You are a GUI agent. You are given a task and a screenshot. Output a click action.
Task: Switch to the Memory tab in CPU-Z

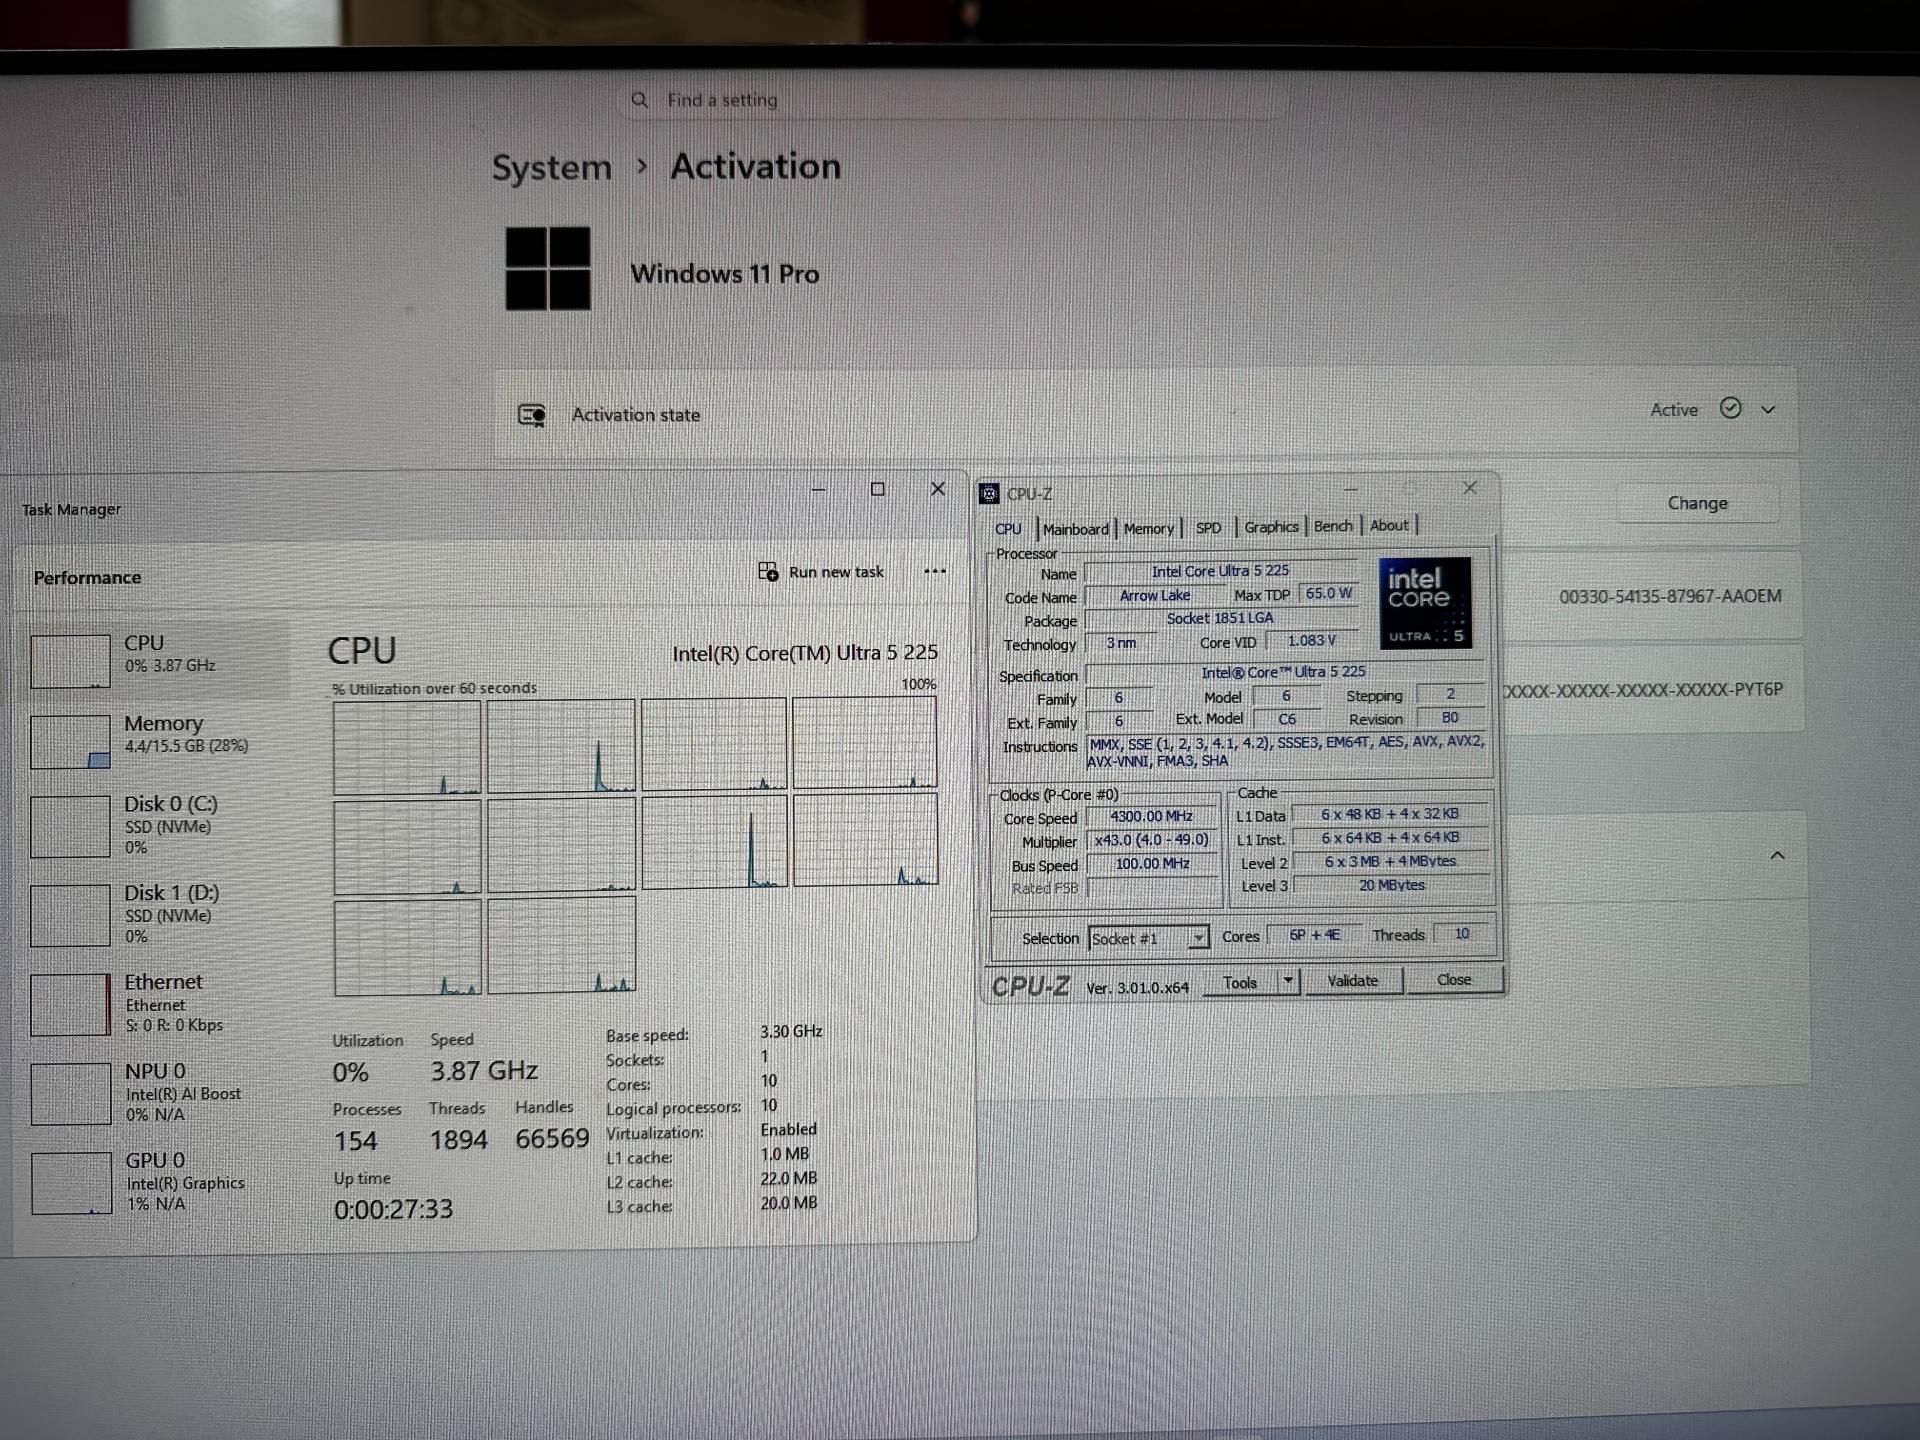(x=1149, y=528)
